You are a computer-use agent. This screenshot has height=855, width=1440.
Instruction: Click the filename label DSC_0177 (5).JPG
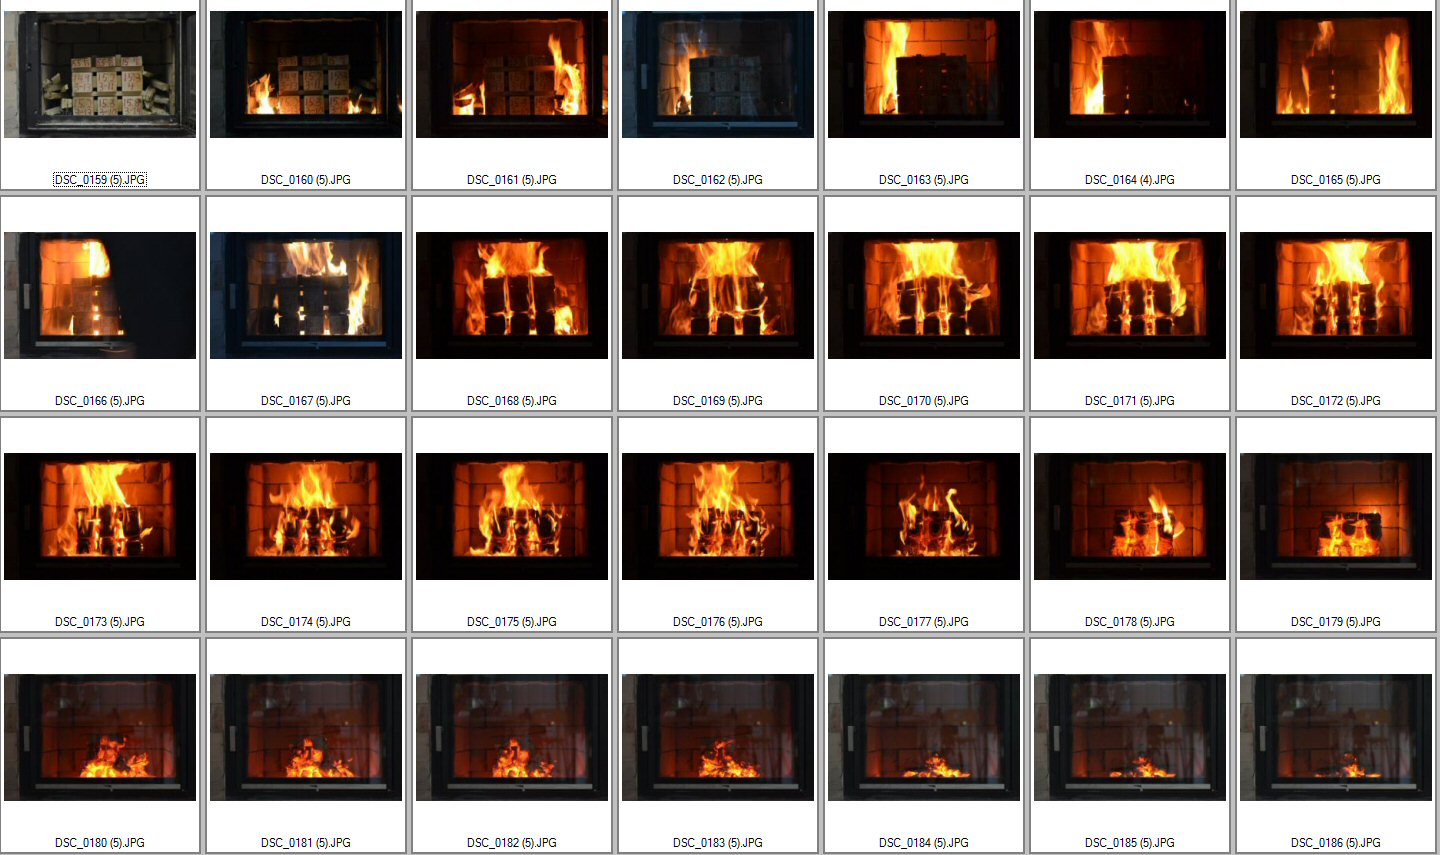click(924, 622)
